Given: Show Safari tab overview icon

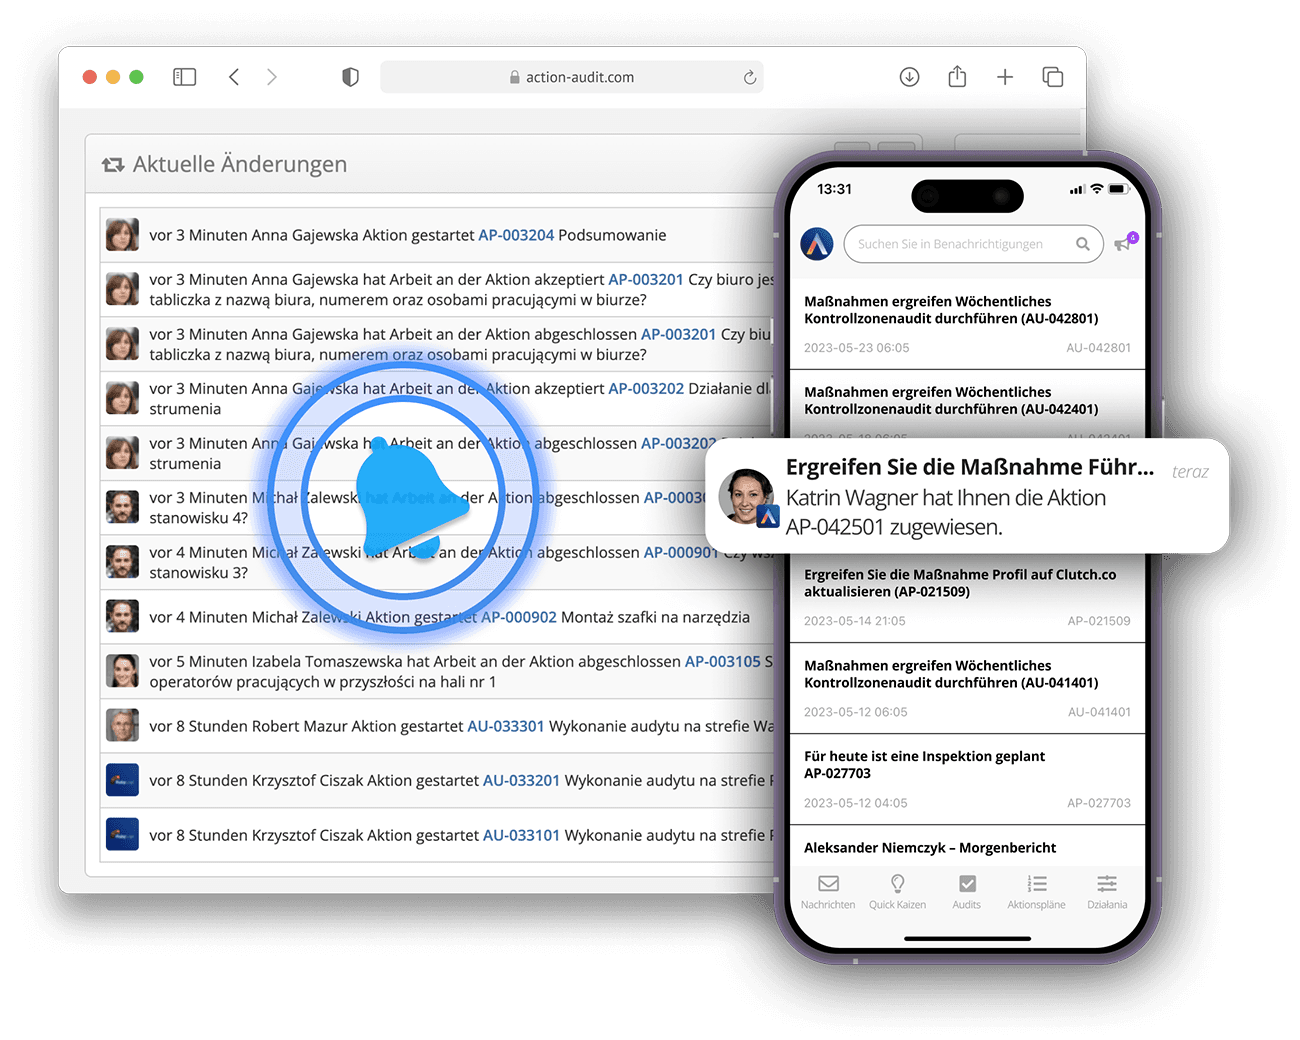Looking at the screenshot, I should click(1053, 77).
